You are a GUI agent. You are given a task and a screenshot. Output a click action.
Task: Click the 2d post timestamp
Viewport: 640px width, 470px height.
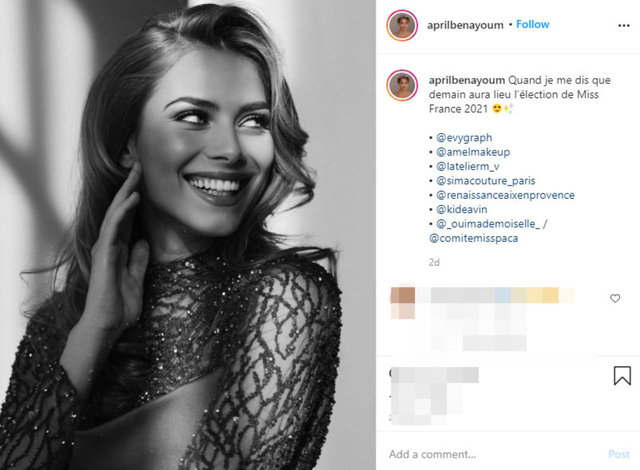(433, 262)
